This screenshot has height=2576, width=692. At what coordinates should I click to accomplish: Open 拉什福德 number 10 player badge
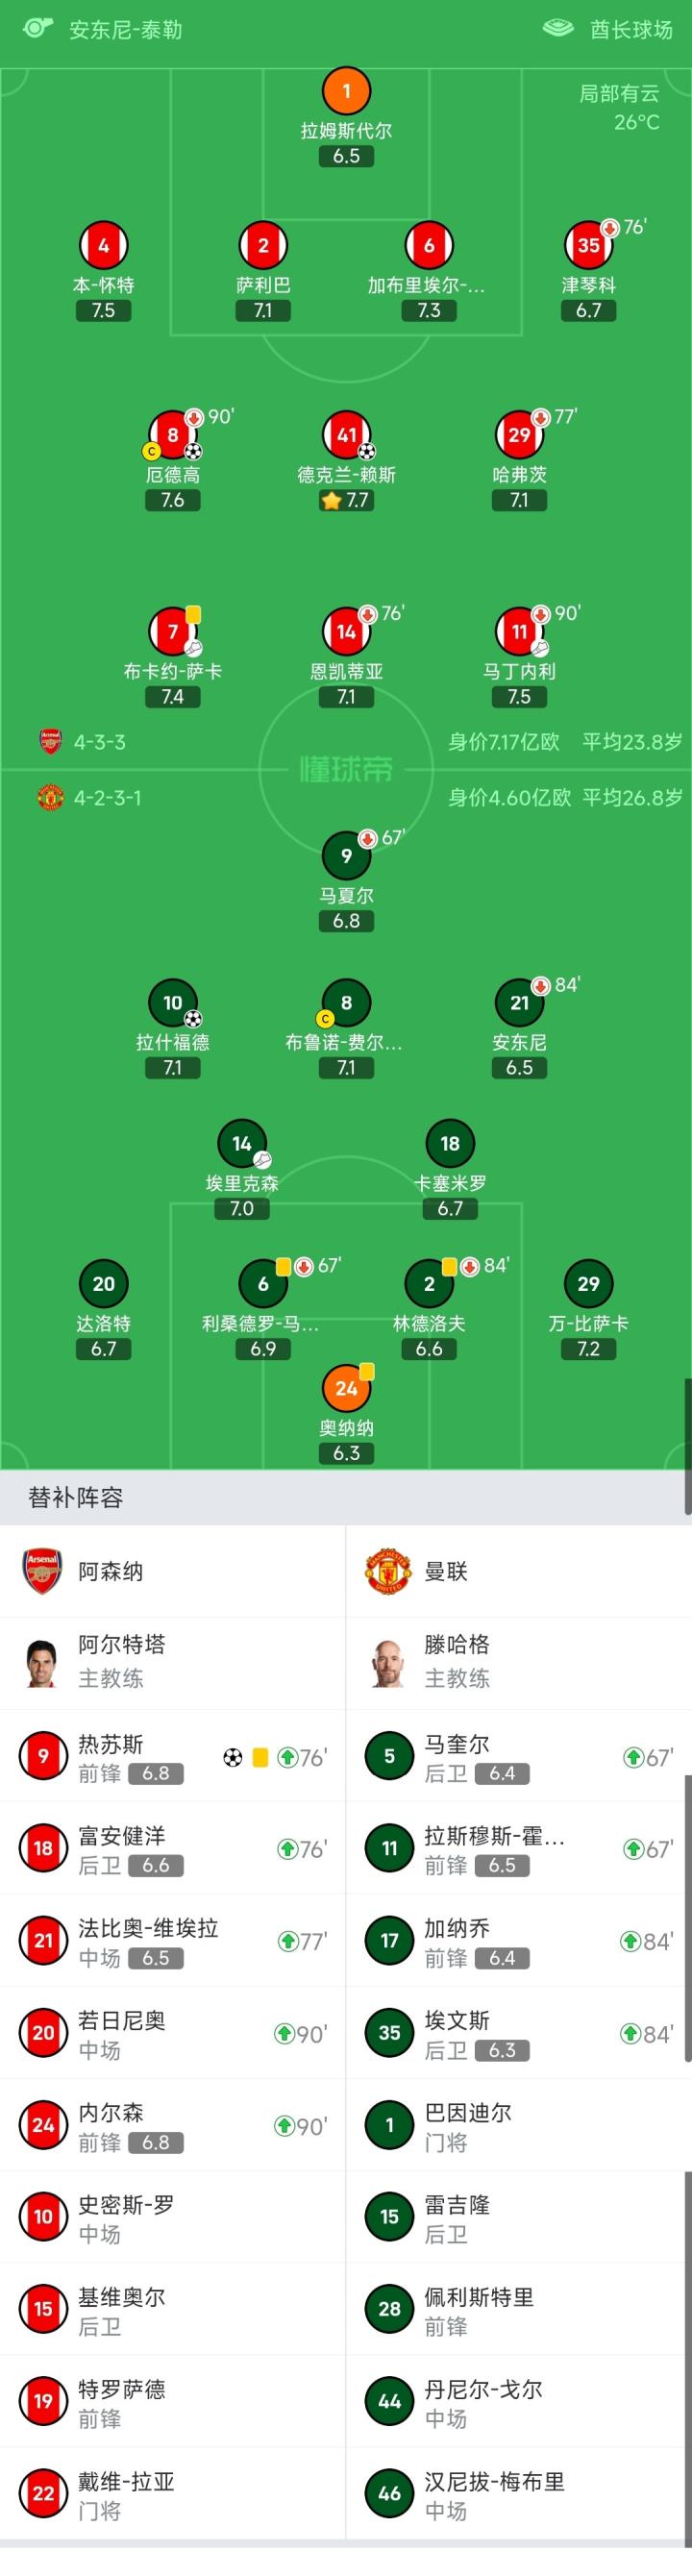(x=173, y=1003)
